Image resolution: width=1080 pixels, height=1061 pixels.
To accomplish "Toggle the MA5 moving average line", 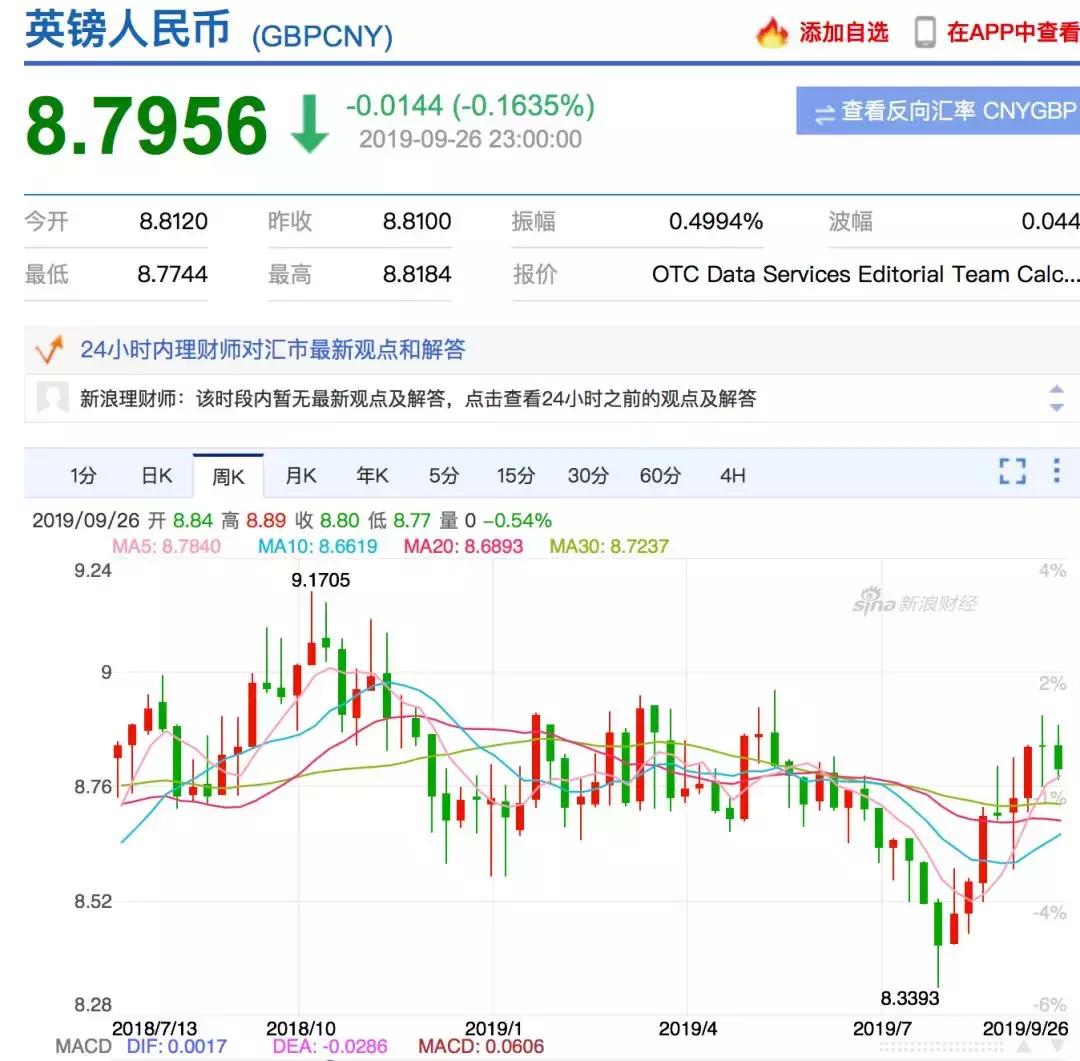I will click(x=166, y=548).
